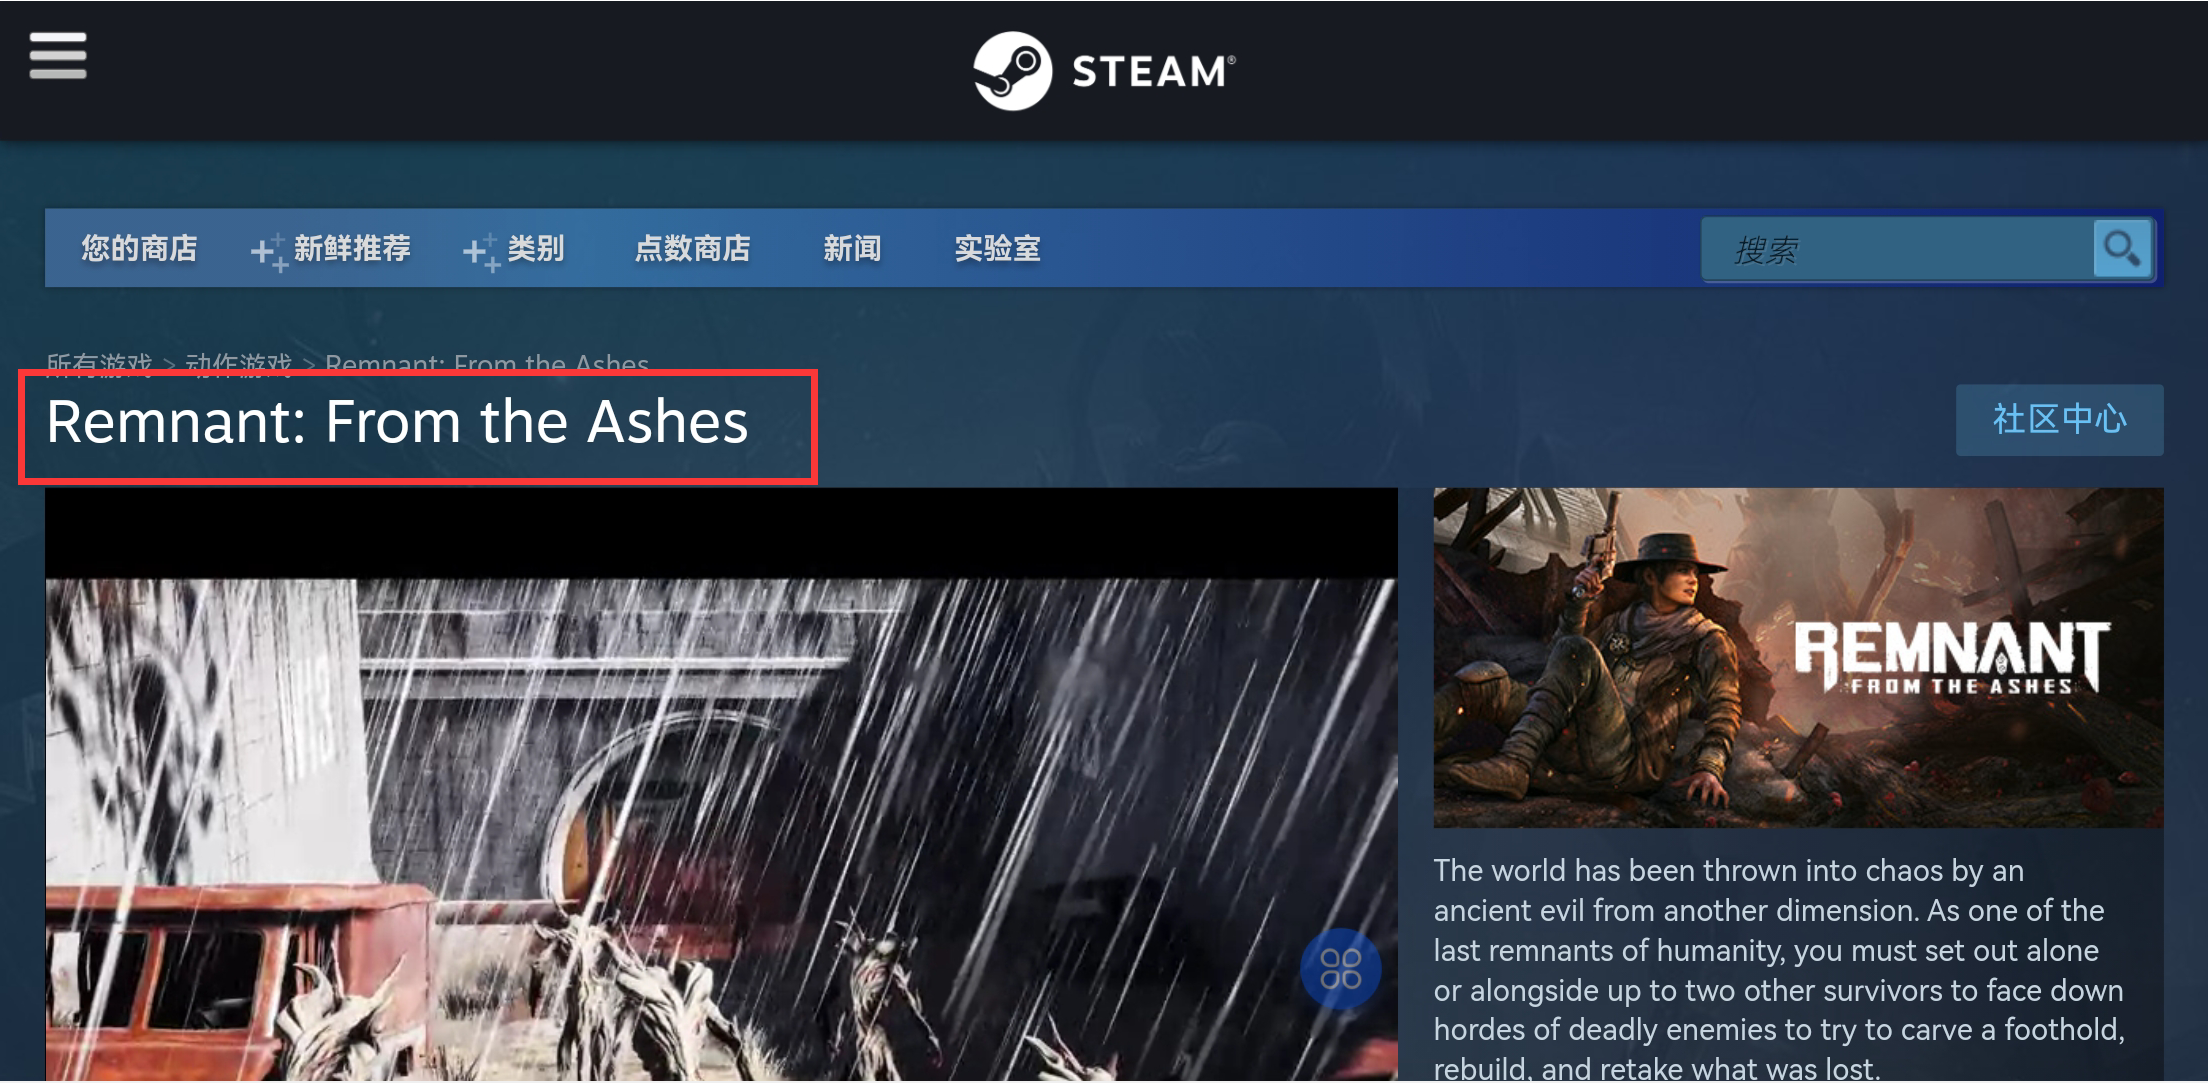Click the STEAM wordmark text
Image resolution: width=2209 pixels, height=1083 pixels.
pyautogui.click(x=1153, y=72)
